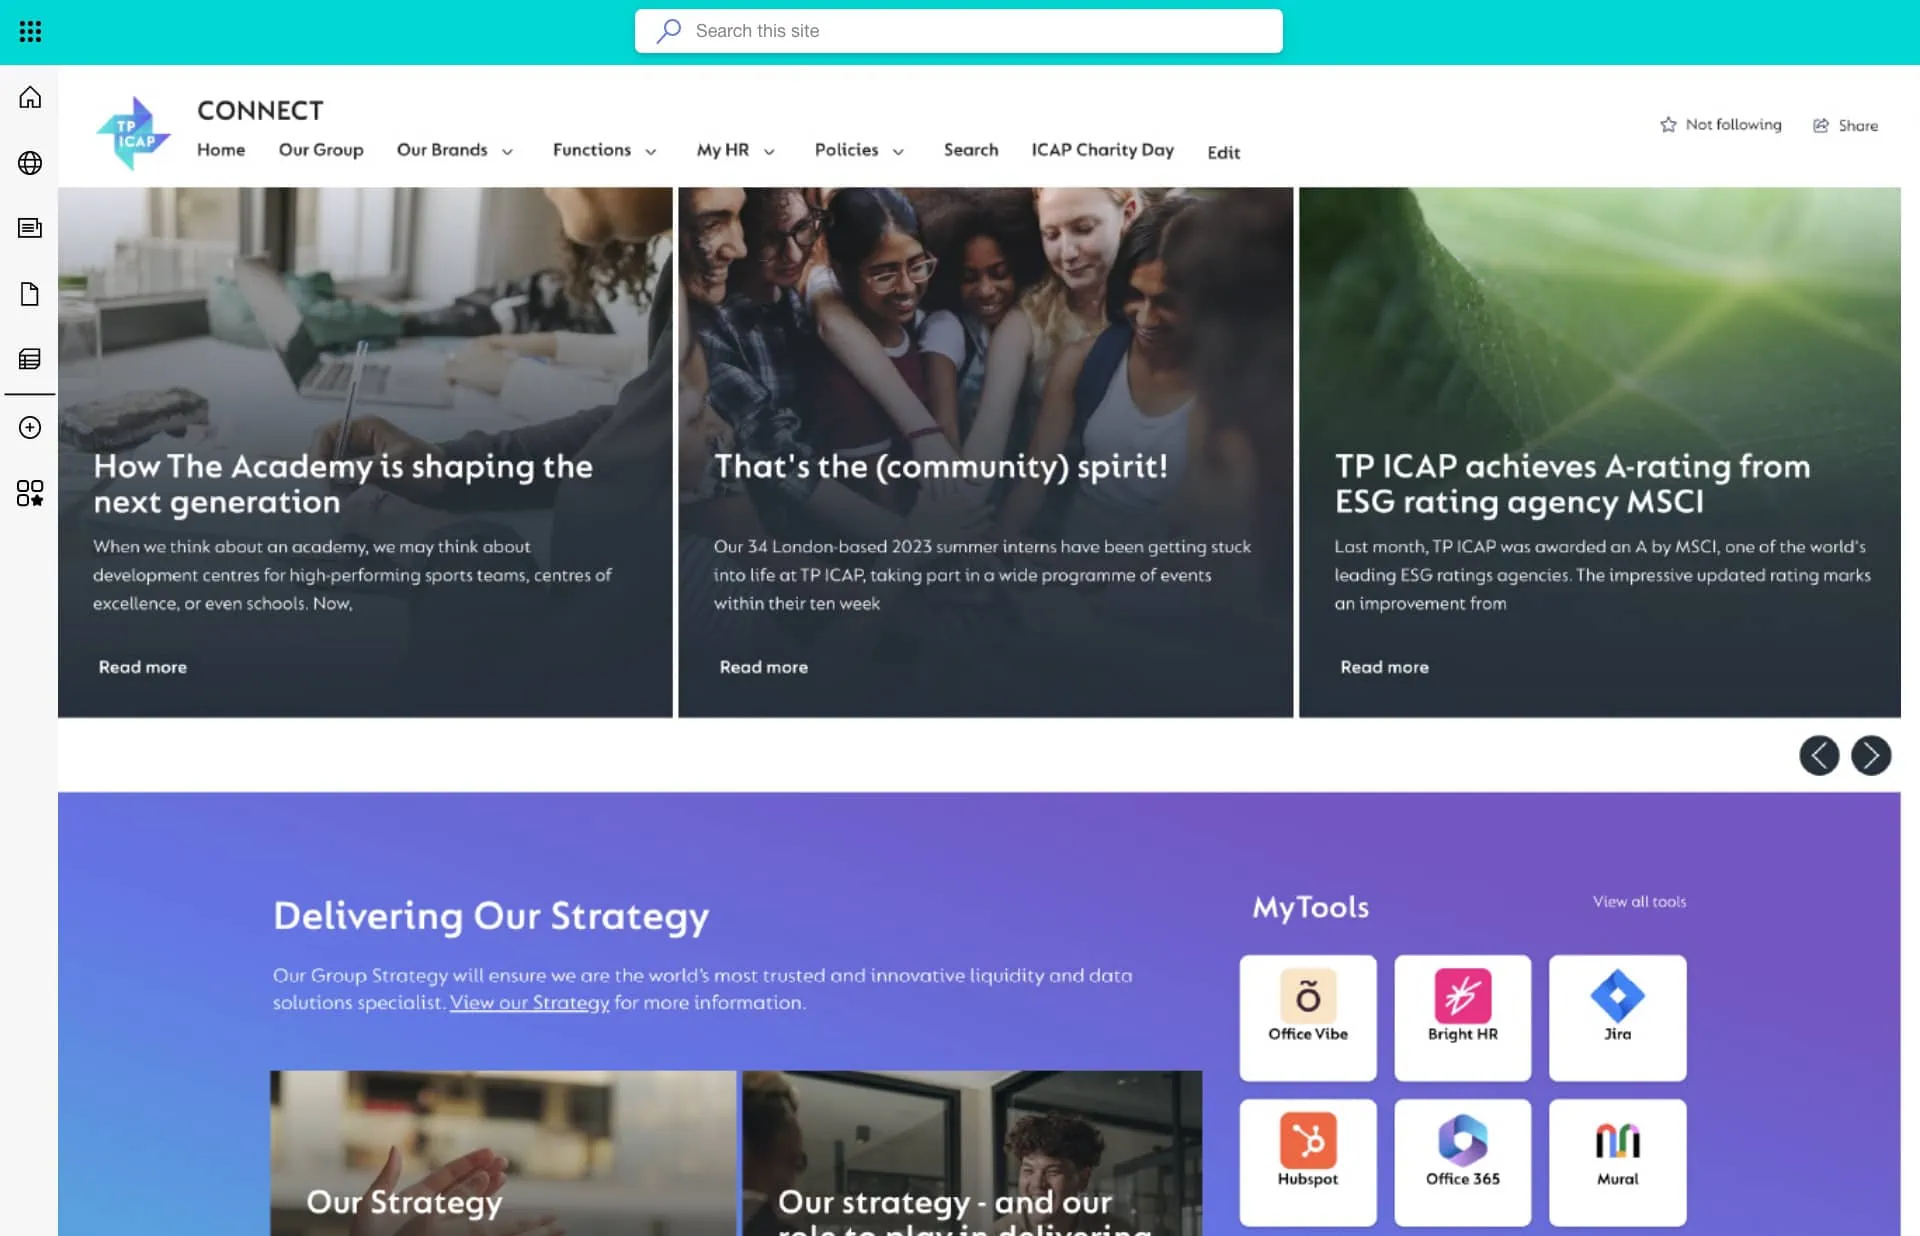Viewport: 1920px width, 1236px height.
Task: Go to the Our Group nav item
Action: coord(320,150)
